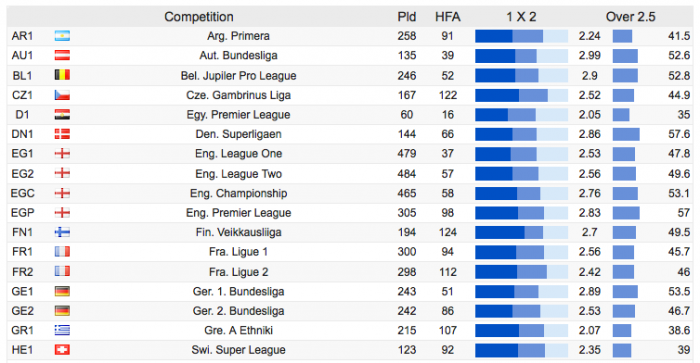The image size is (700, 363).
Task: Click the Austria flag icon
Action: pyautogui.click(x=62, y=55)
